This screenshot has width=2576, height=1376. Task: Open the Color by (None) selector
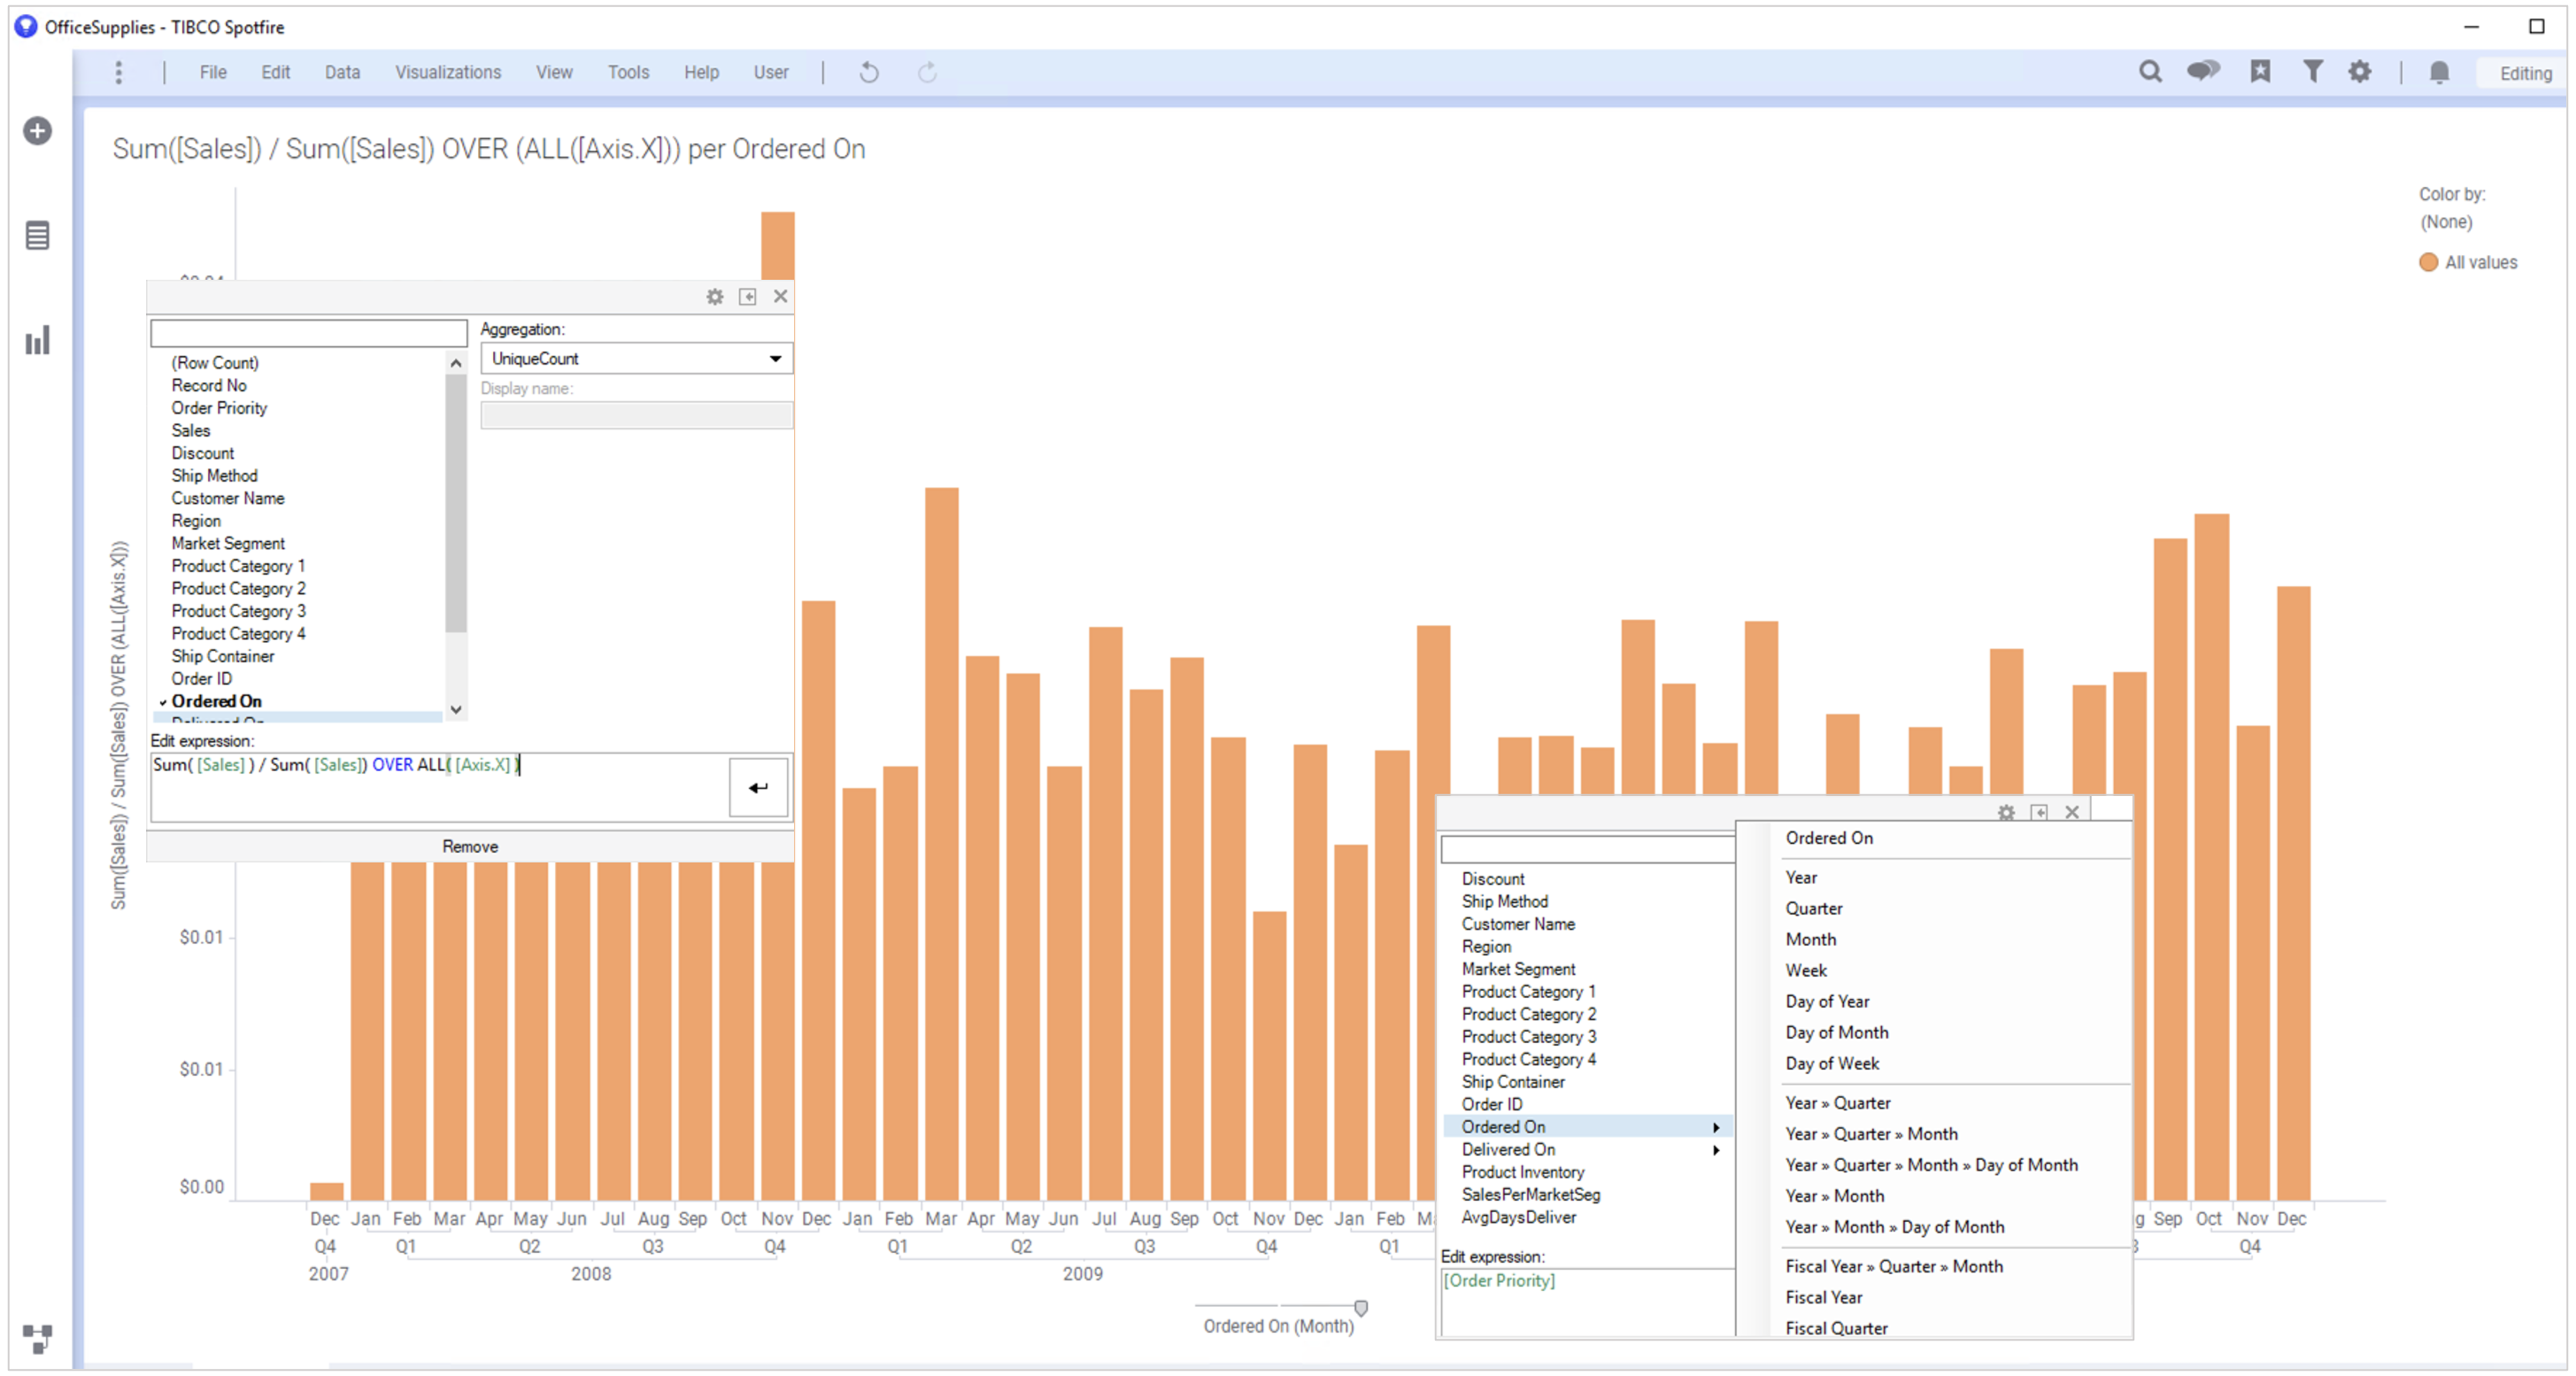coord(2446,222)
